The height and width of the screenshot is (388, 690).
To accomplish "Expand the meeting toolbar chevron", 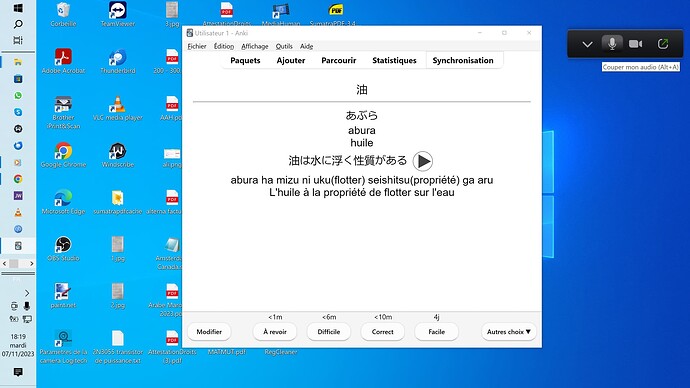I will (587, 44).
